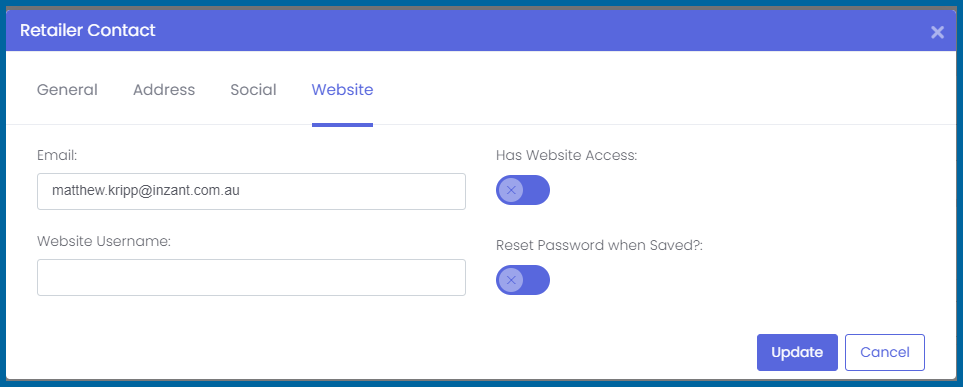
Task: Close the Retailer Contact dialog with X
Action: 937,32
